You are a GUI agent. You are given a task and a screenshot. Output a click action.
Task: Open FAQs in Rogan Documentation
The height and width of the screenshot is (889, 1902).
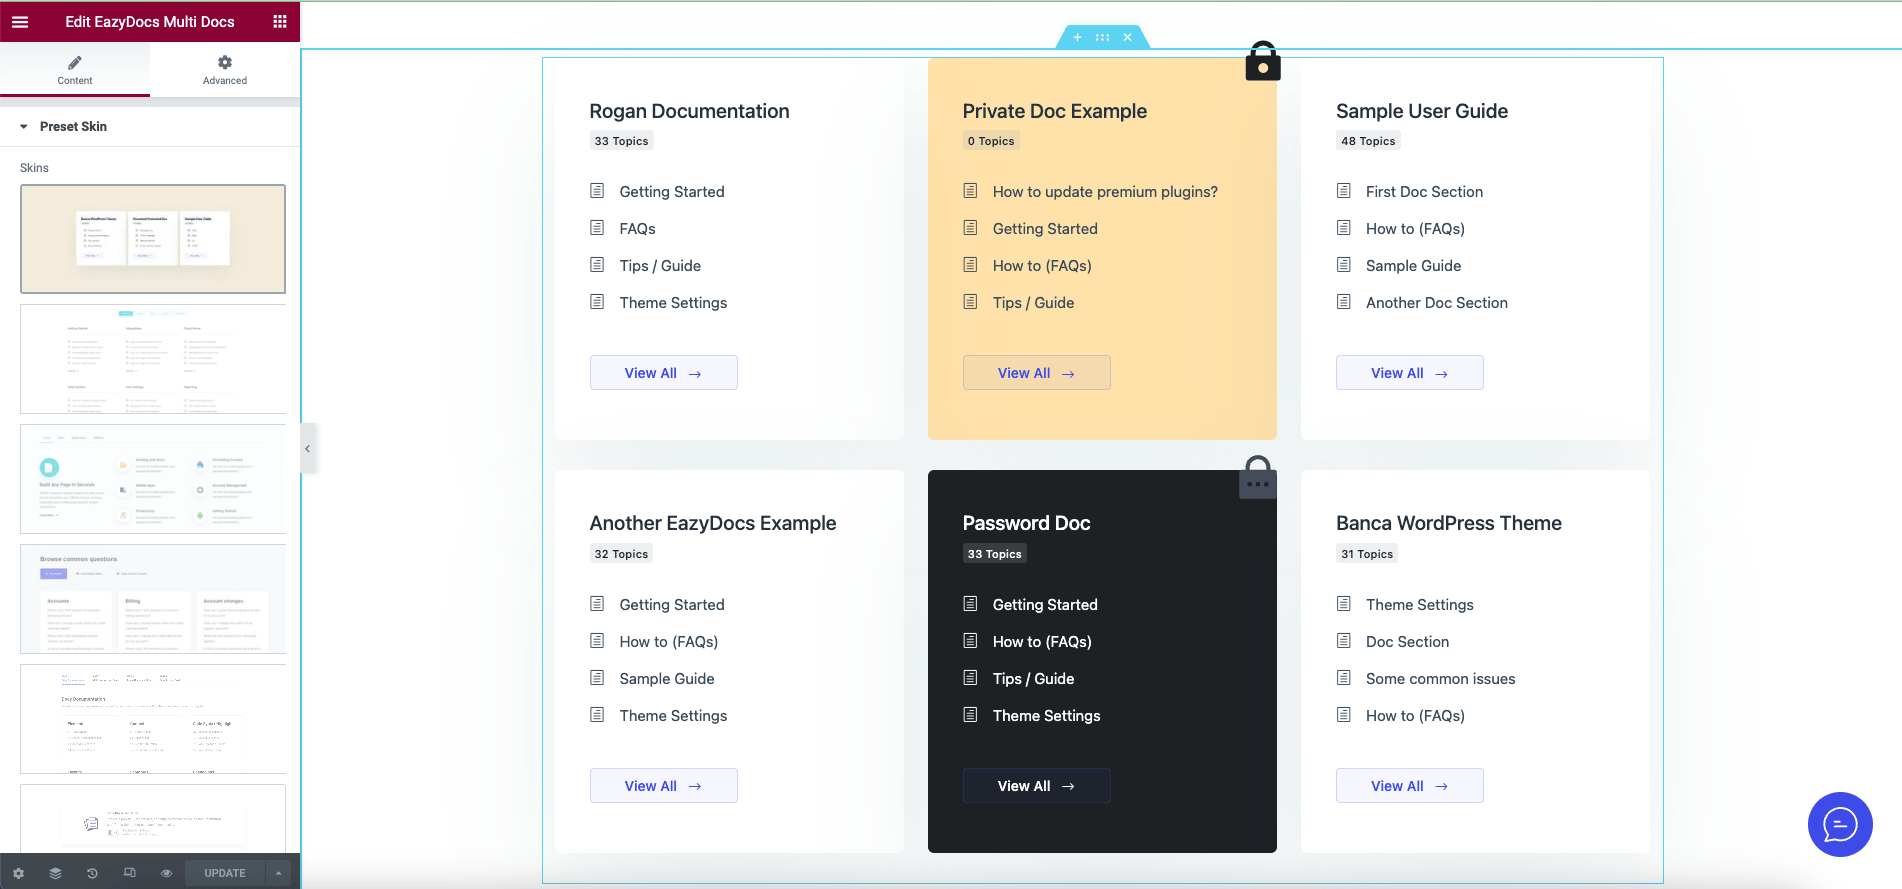pos(637,229)
